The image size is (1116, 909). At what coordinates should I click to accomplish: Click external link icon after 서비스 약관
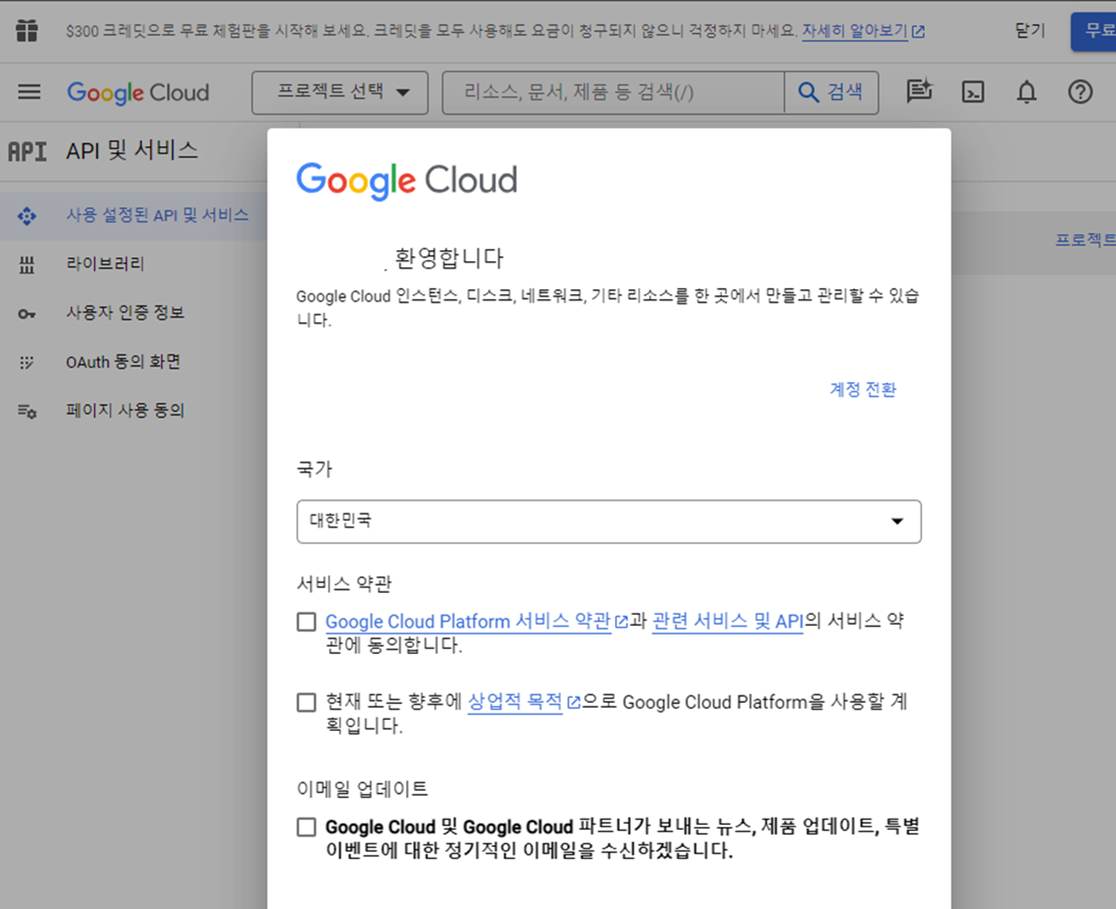(x=621, y=622)
